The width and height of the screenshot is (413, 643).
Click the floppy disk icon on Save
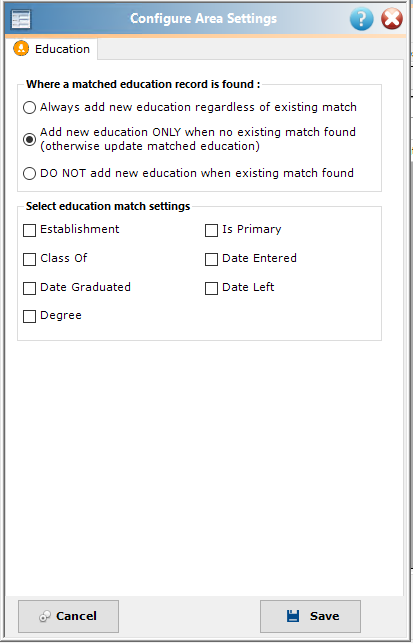coord(293,616)
